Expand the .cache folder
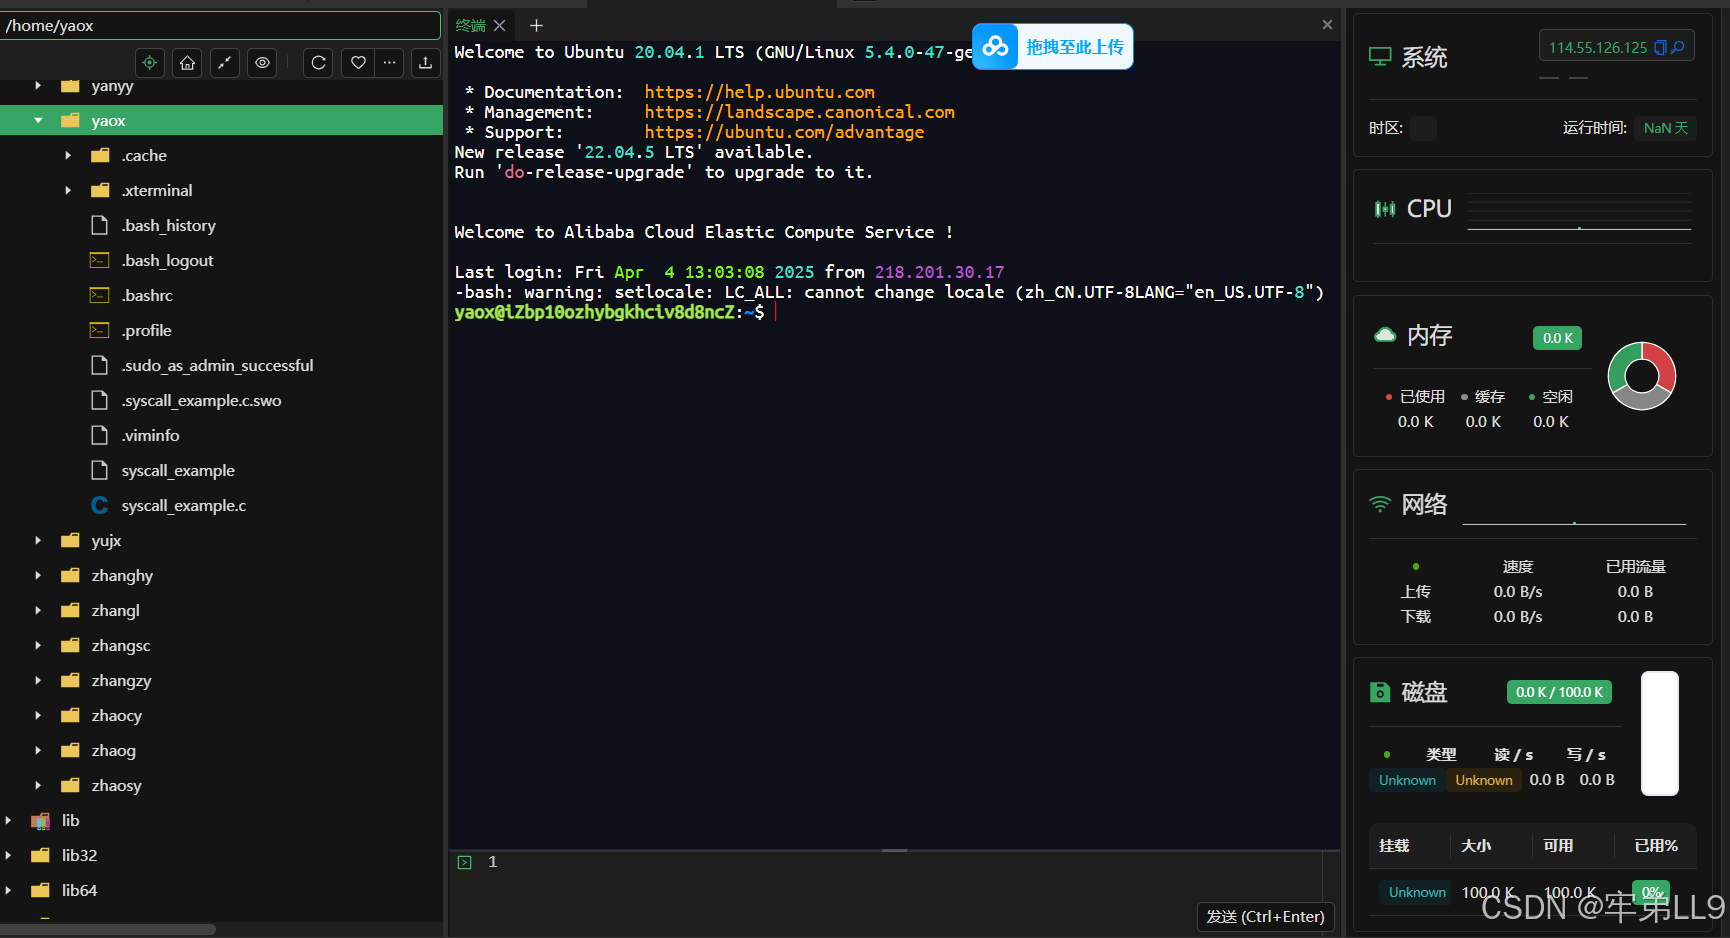Screen dimensions: 1730x938 pyautogui.click(x=68, y=155)
